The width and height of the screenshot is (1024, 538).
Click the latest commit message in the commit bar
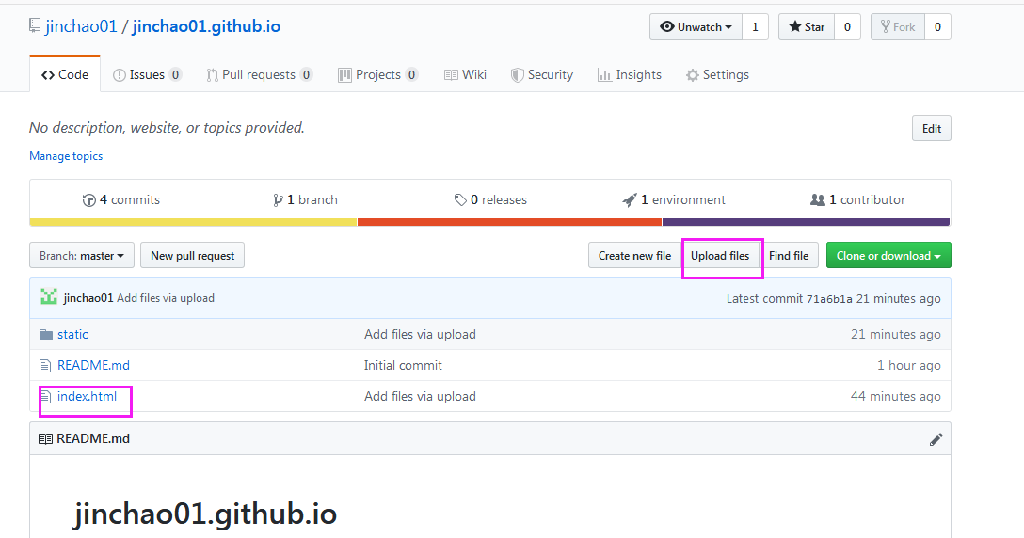(x=166, y=298)
